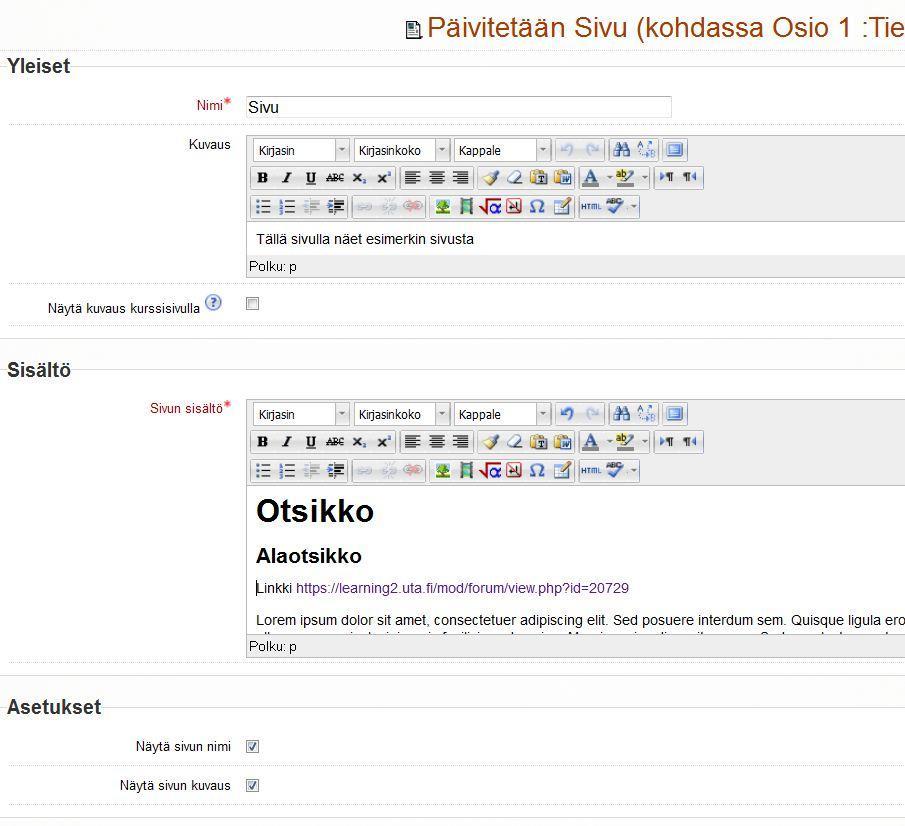The width and height of the screenshot is (905, 826).
Task: Open highlight color picker arrow in Kuvaus editor
Action: coord(645,178)
